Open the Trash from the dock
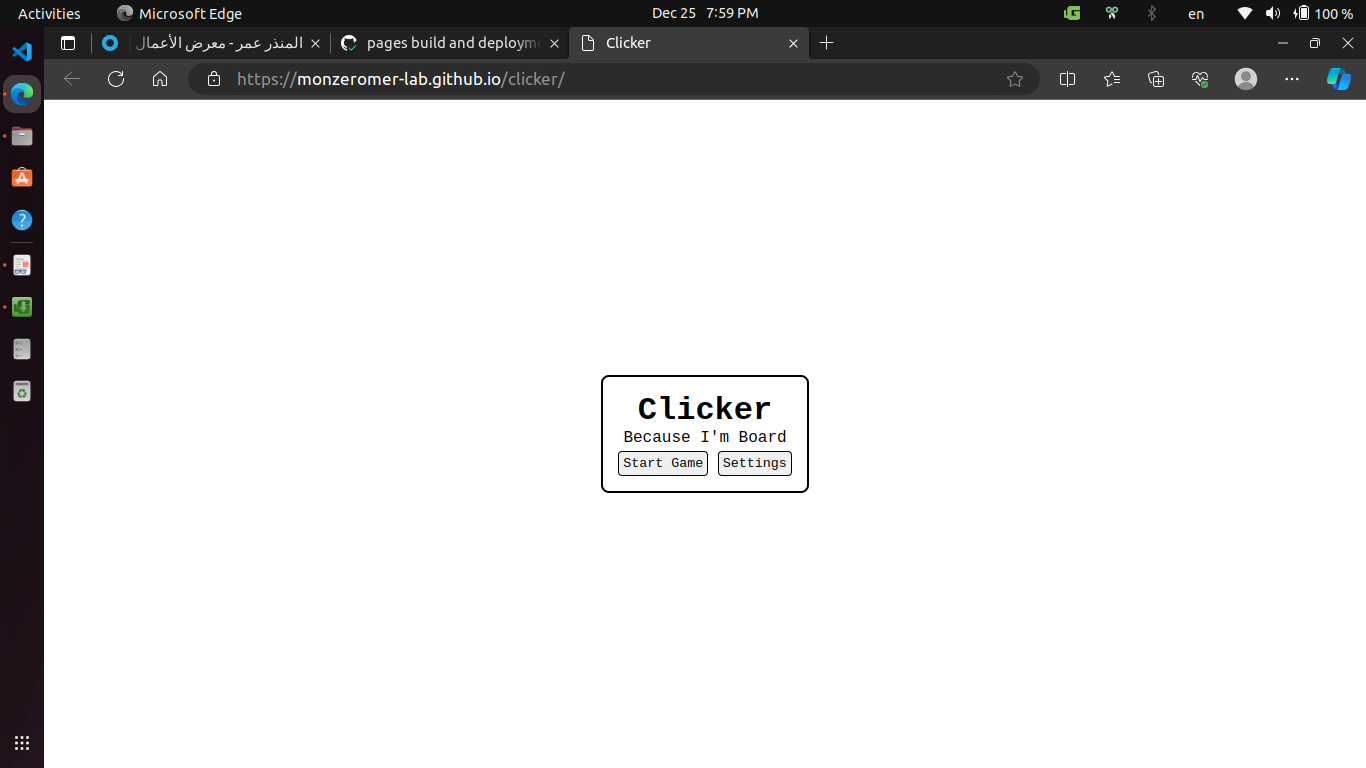 22,391
